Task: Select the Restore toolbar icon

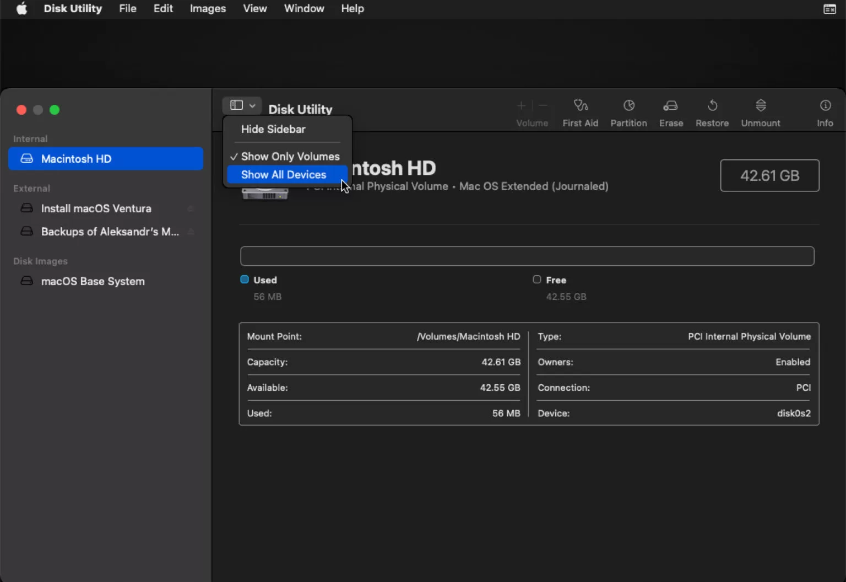Action: 712,106
